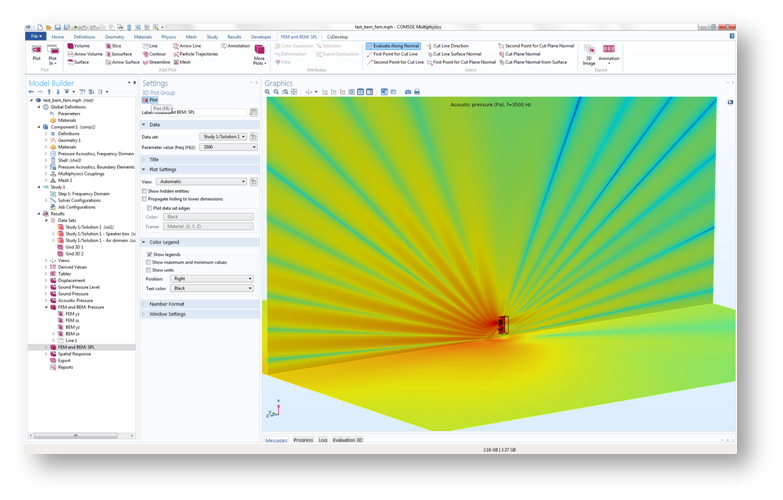Check the Show hidden entities option
The image size is (783, 500).
coord(145,191)
